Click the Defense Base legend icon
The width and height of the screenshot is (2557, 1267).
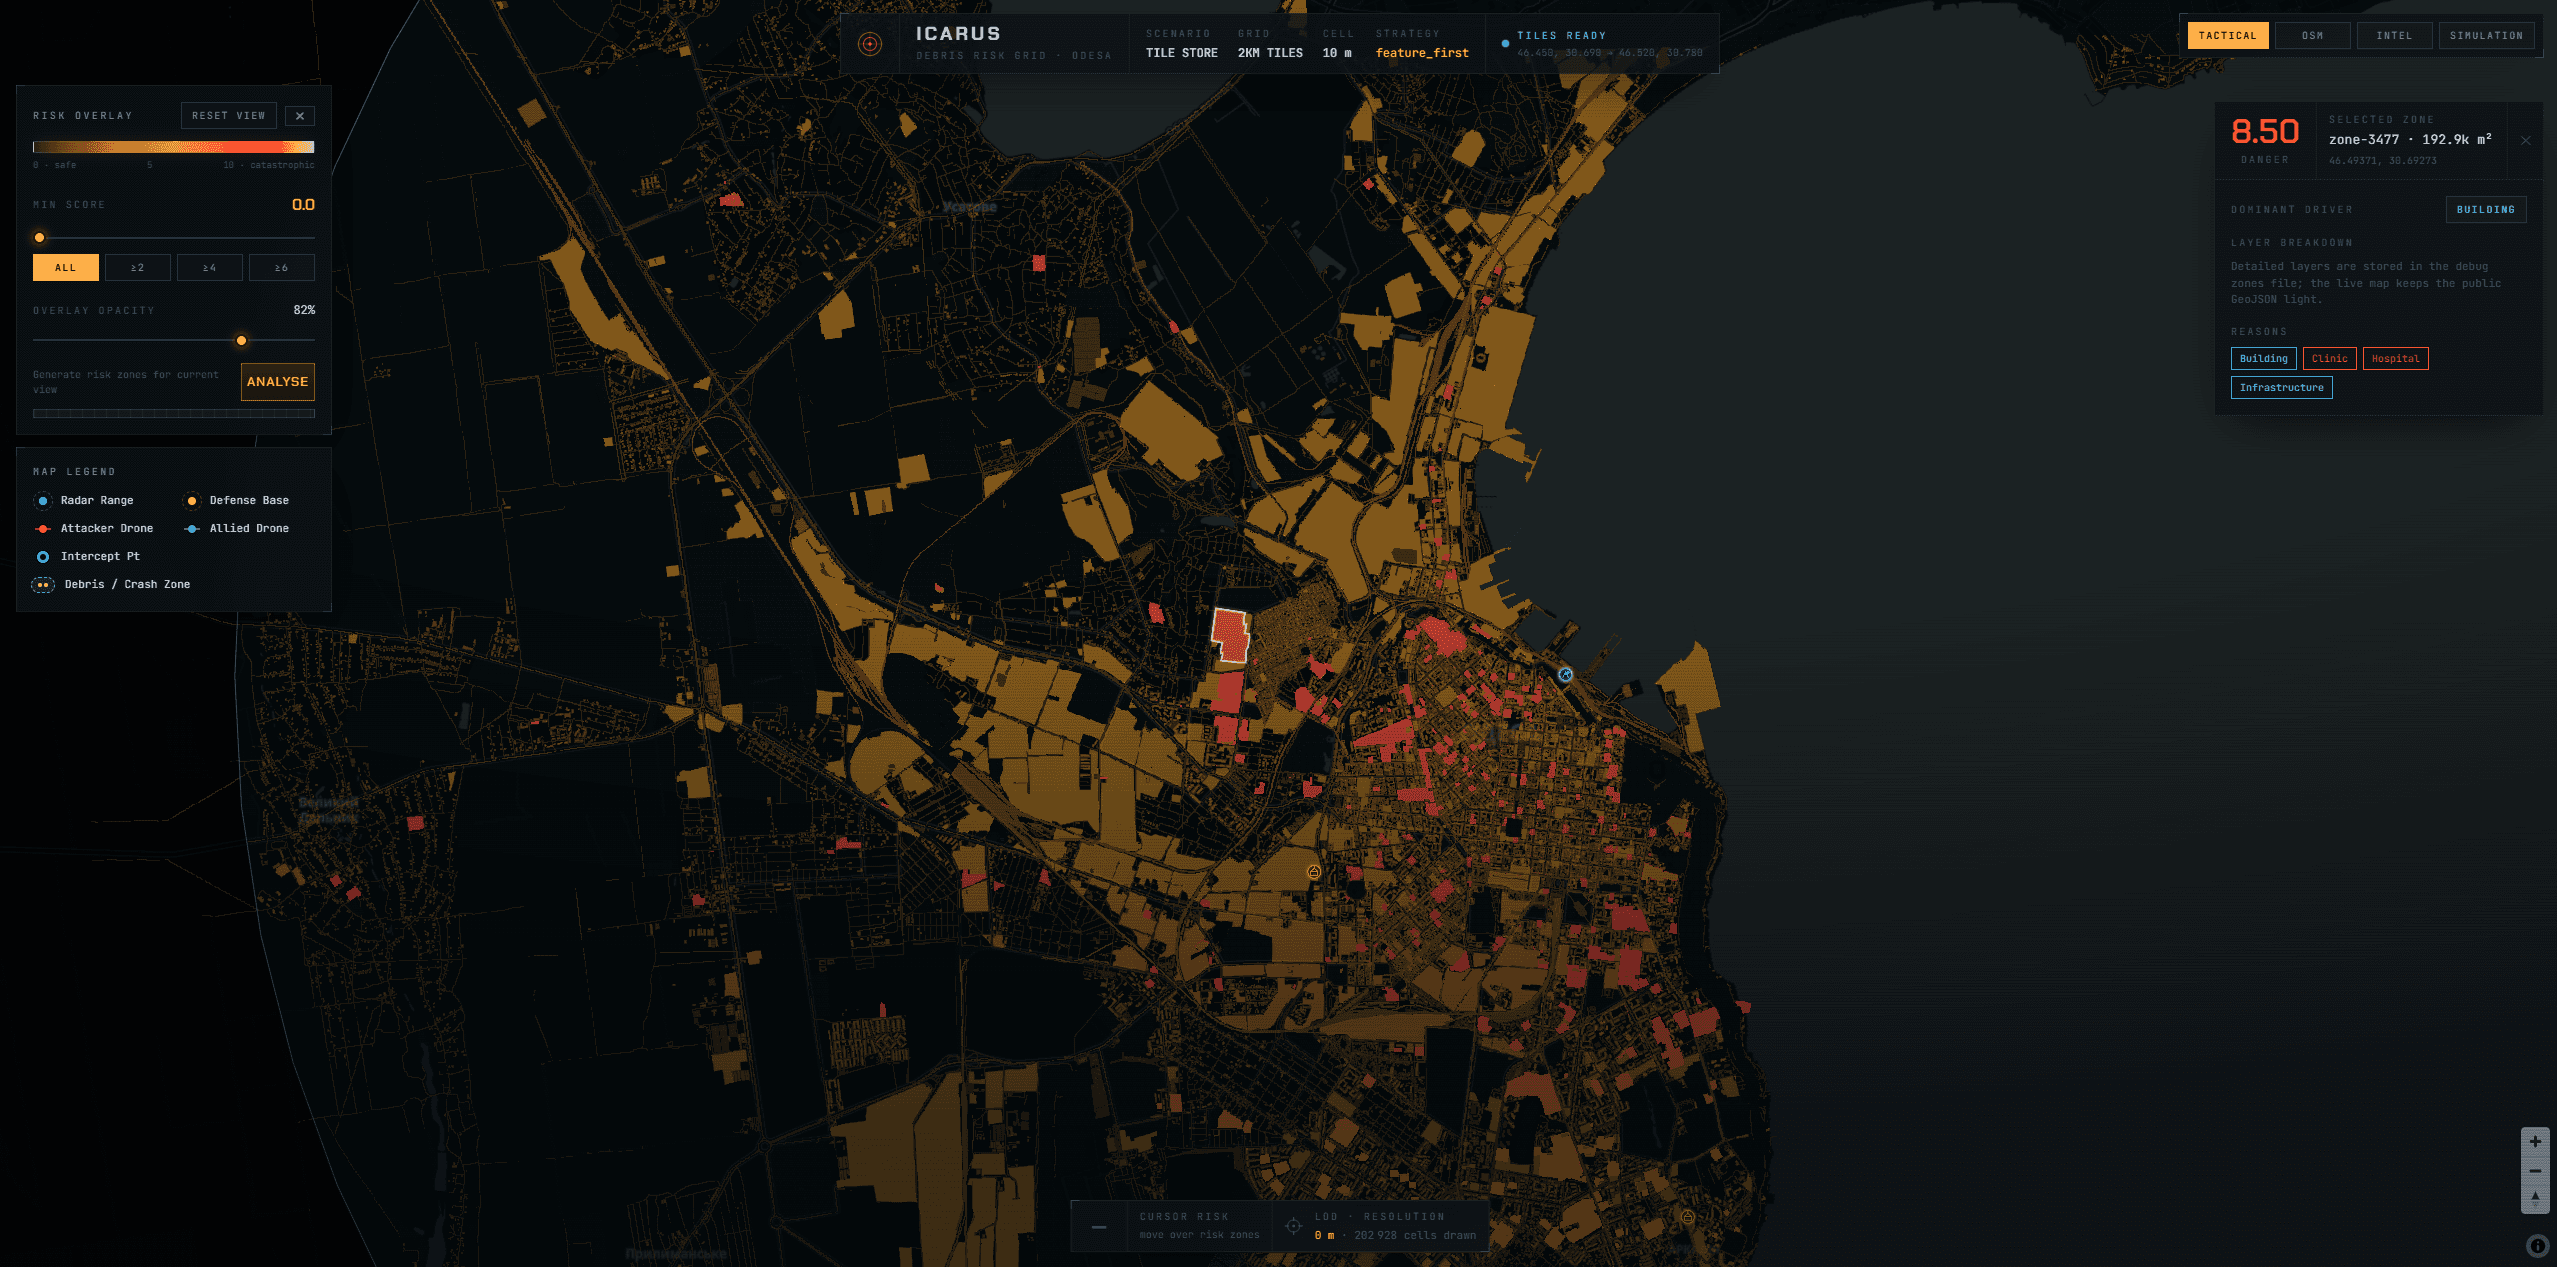[192, 501]
